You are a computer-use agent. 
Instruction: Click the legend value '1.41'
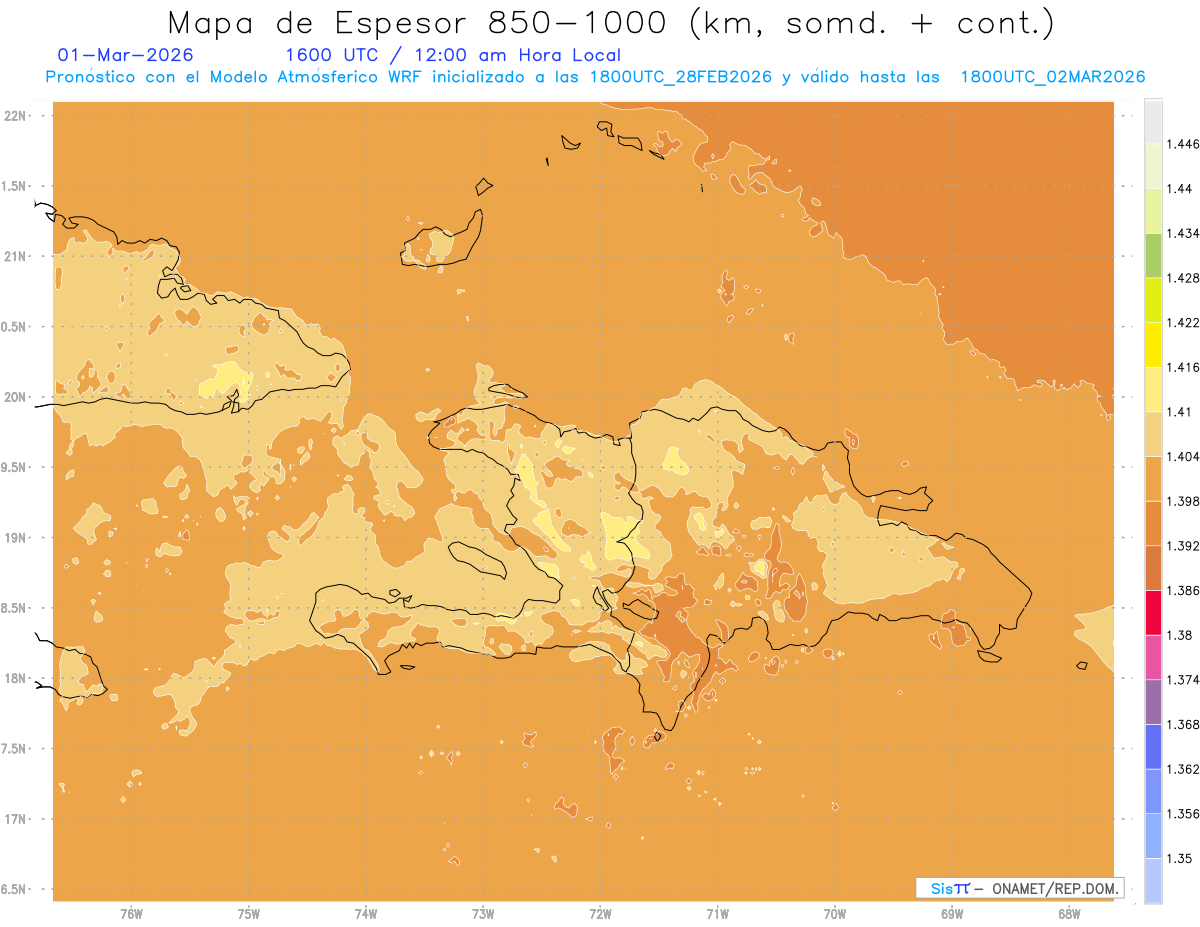click(1179, 412)
